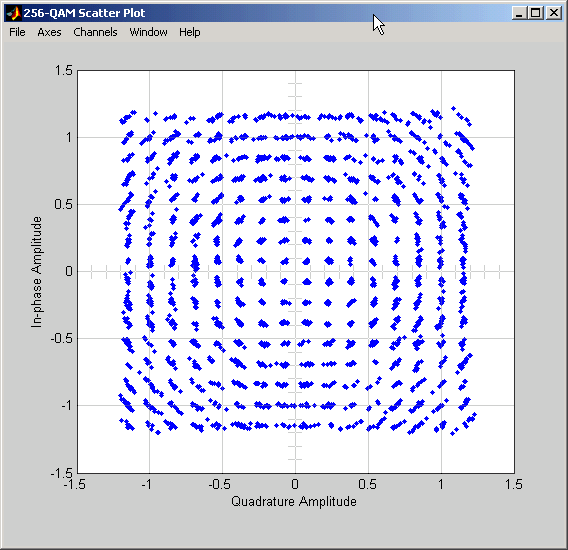Image resolution: width=568 pixels, height=550 pixels.
Task: Open the Axes menu
Action: tap(49, 32)
